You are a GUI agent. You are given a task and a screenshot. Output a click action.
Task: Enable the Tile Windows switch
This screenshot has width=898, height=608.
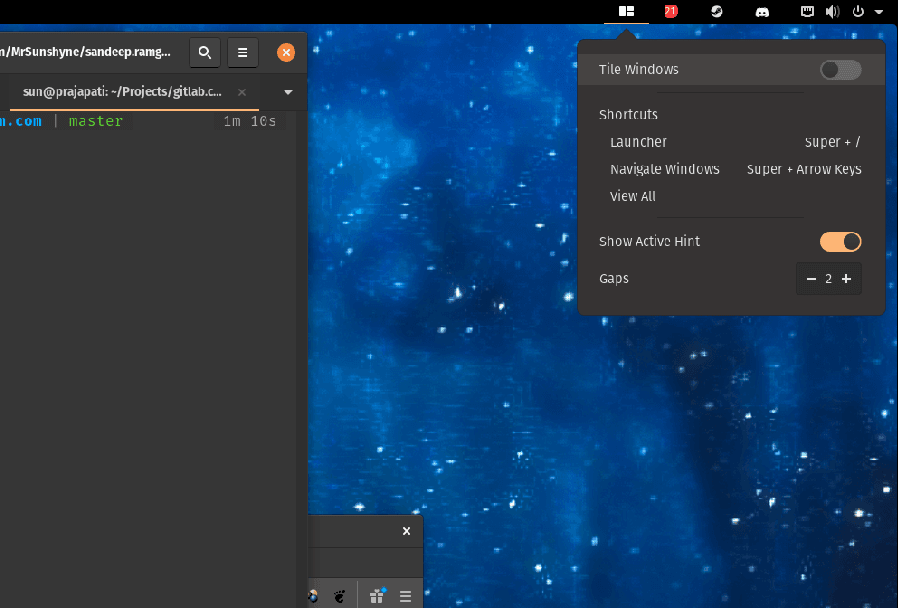840,70
